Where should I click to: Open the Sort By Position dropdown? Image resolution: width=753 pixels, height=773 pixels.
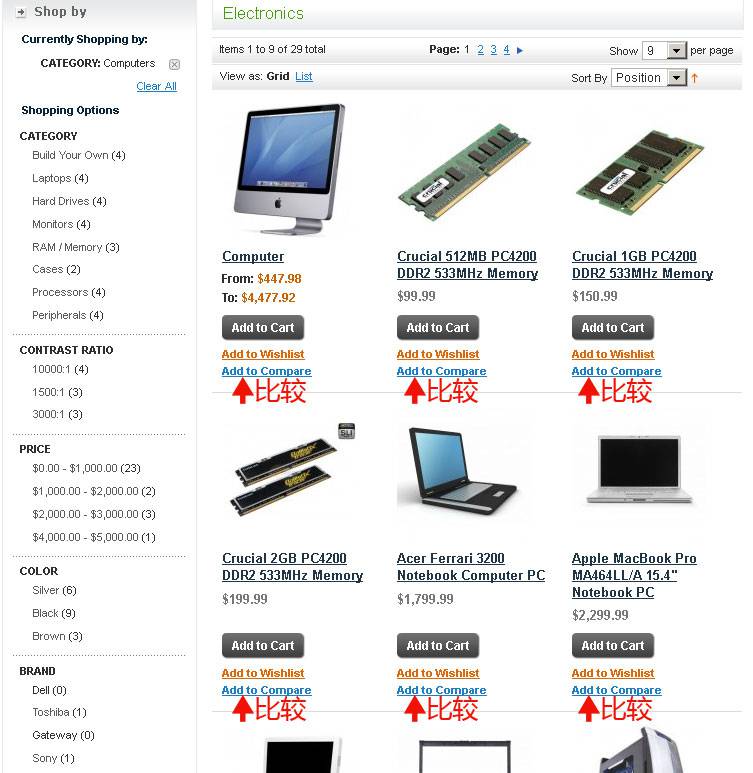pyautogui.click(x=648, y=77)
